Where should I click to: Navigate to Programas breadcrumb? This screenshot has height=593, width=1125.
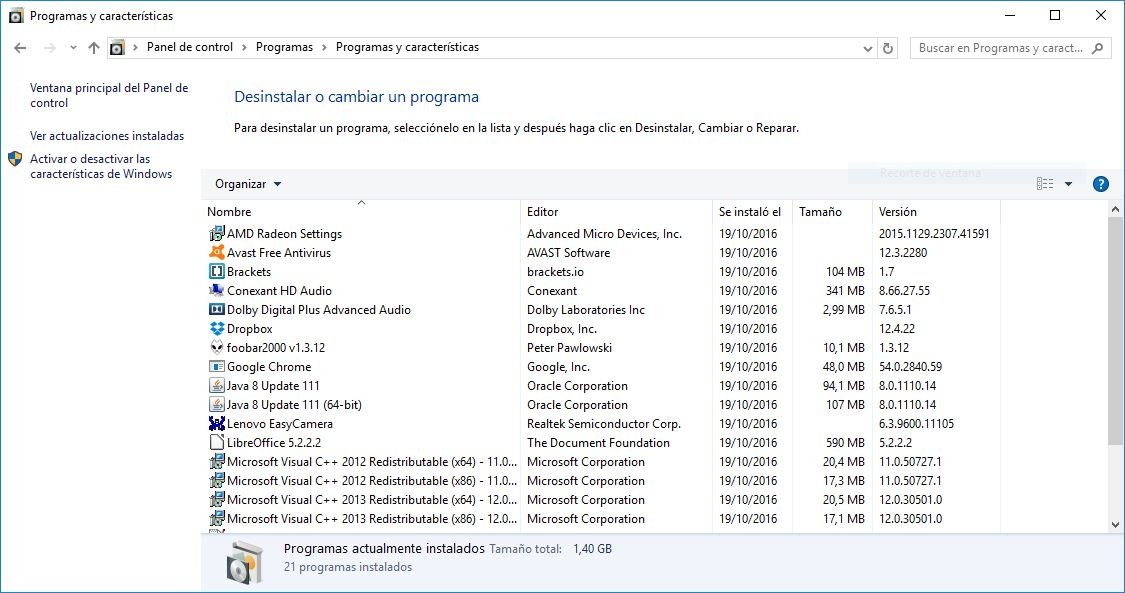point(284,47)
